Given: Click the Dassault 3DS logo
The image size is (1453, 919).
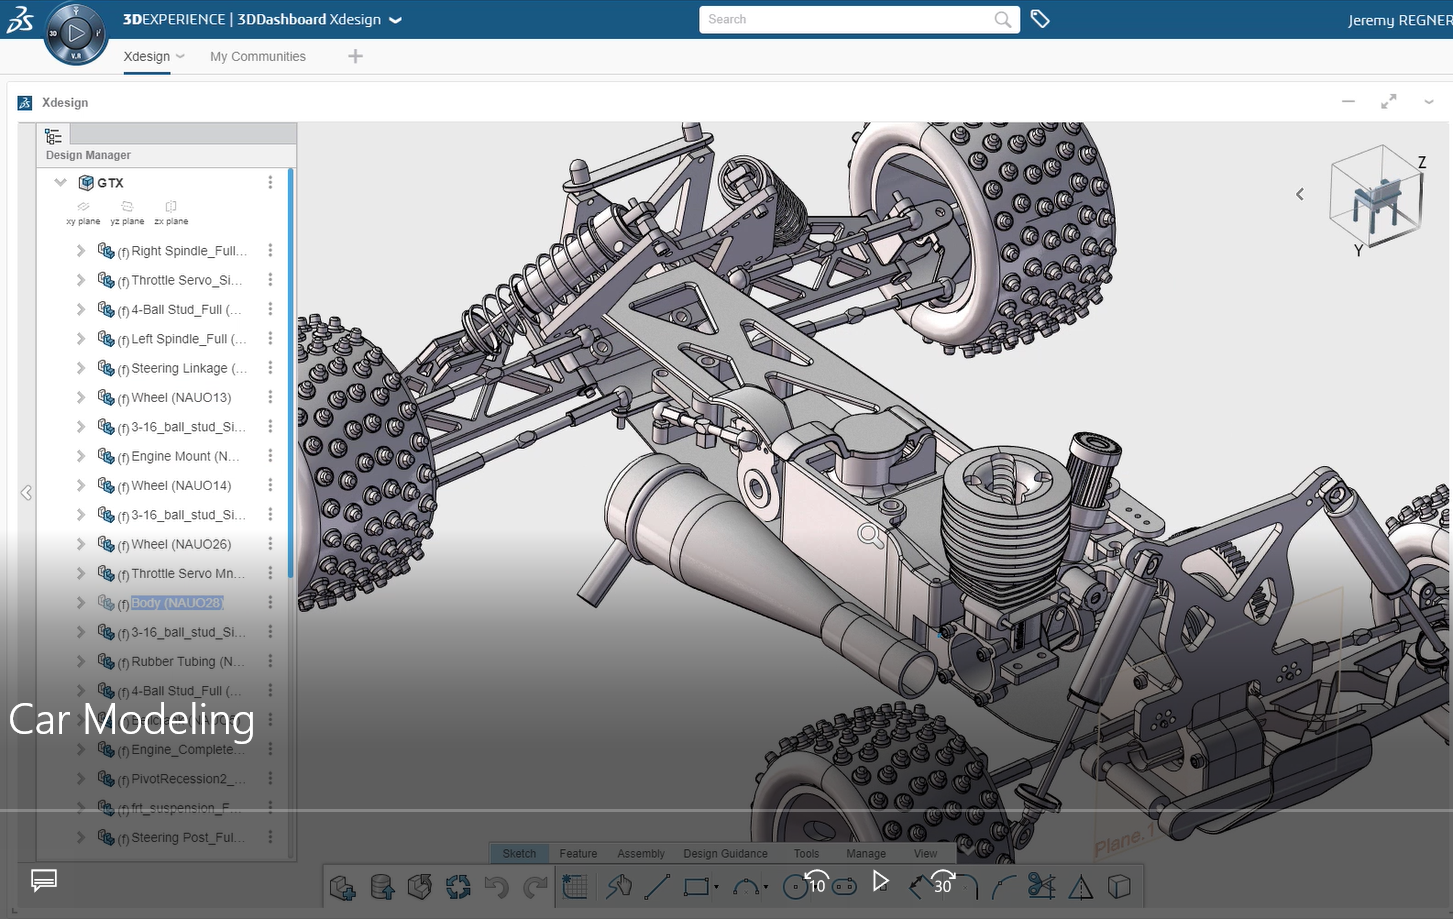Looking at the screenshot, I should click(x=20, y=19).
